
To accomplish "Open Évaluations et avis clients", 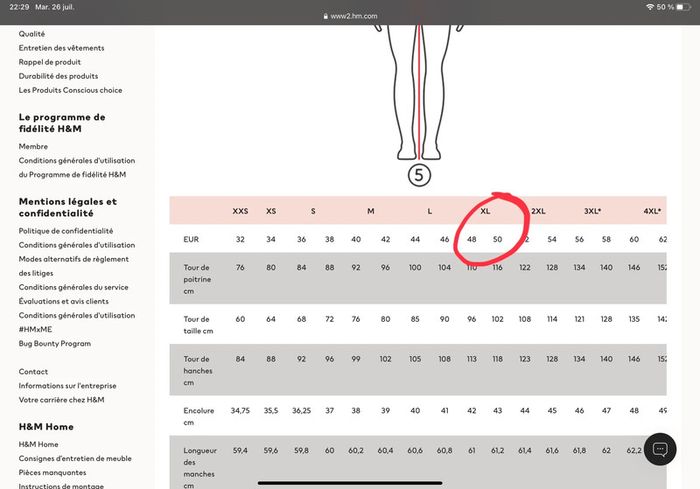I will [64, 301].
